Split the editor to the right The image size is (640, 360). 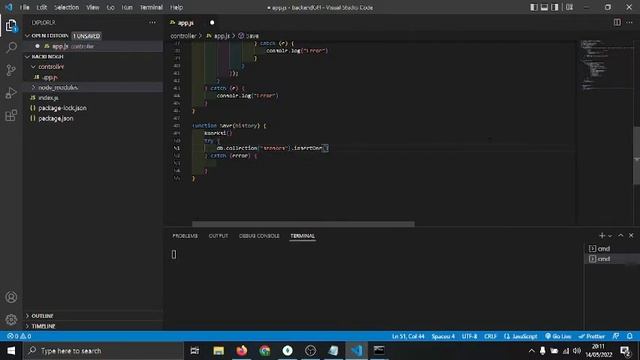[617, 22]
